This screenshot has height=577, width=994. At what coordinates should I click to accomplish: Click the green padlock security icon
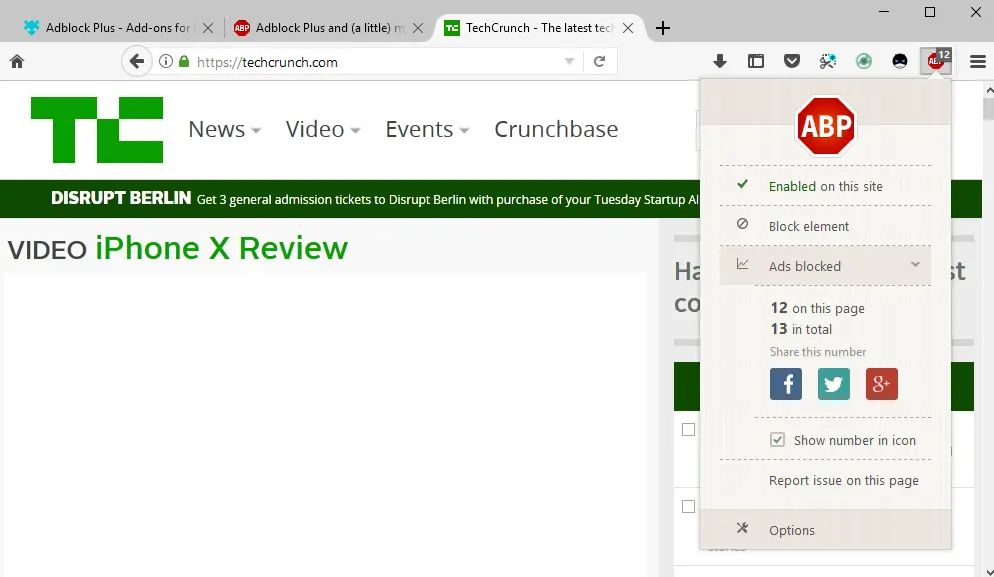[184, 62]
